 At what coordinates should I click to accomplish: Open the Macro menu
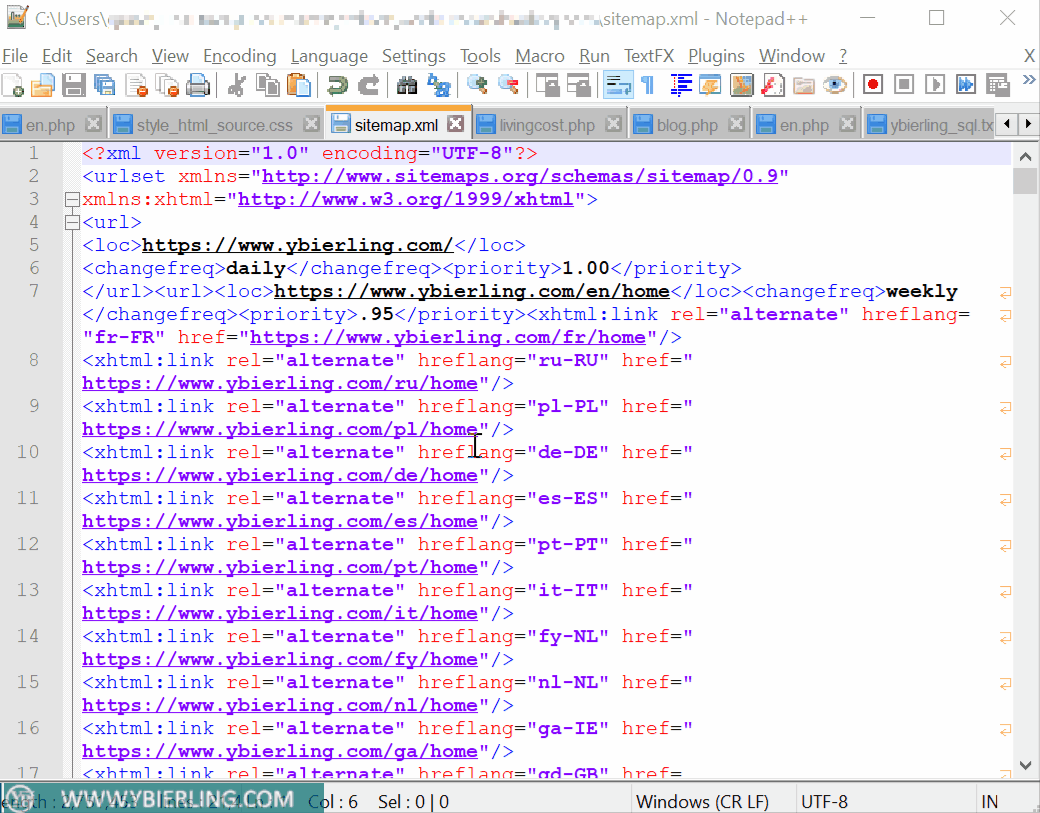click(x=540, y=56)
